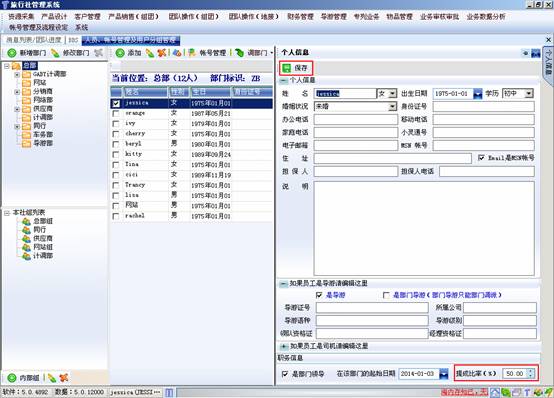
Task: Click the green 调部门 transfer icon
Action: pyautogui.click(x=240, y=53)
